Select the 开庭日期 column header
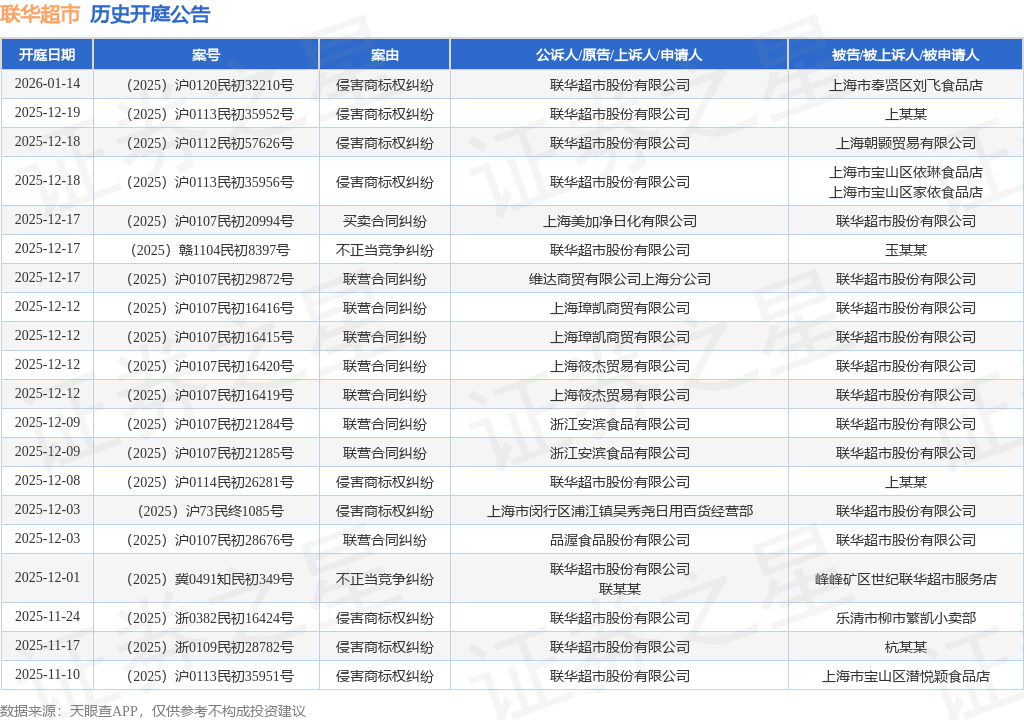 pos(47,55)
